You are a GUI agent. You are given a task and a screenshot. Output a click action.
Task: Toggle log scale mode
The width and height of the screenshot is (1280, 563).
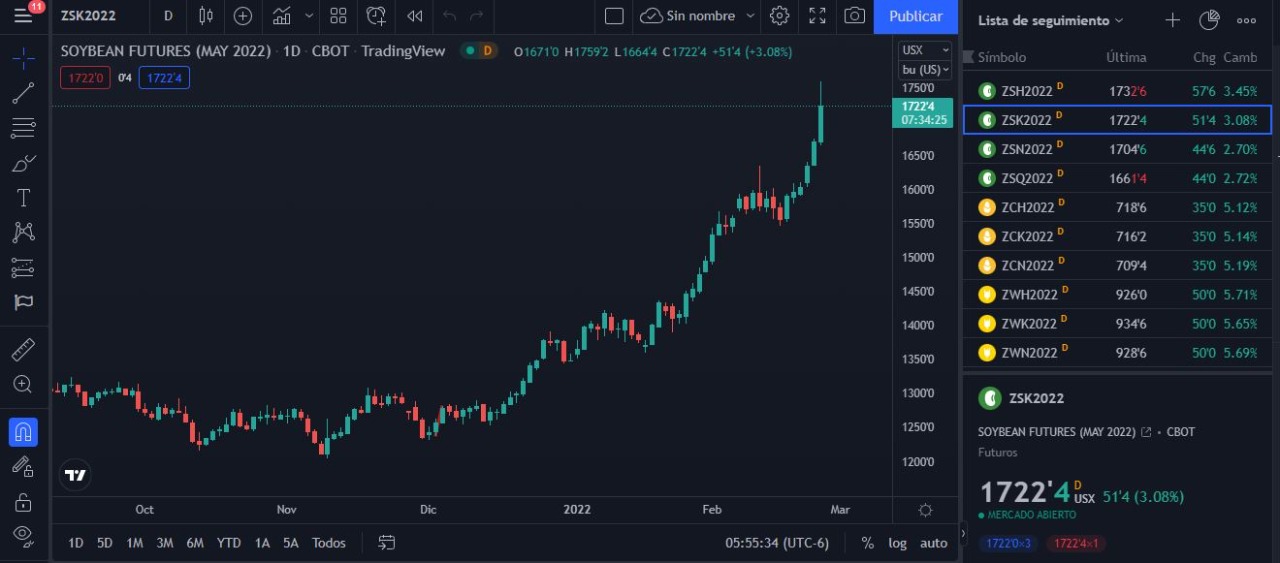click(897, 543)
